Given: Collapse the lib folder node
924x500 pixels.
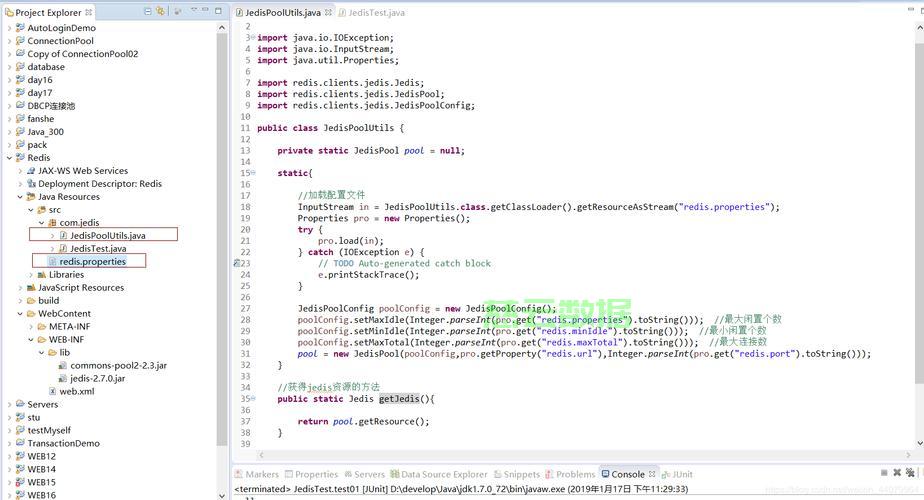Looking at the screenshot, I should (41, 352).
